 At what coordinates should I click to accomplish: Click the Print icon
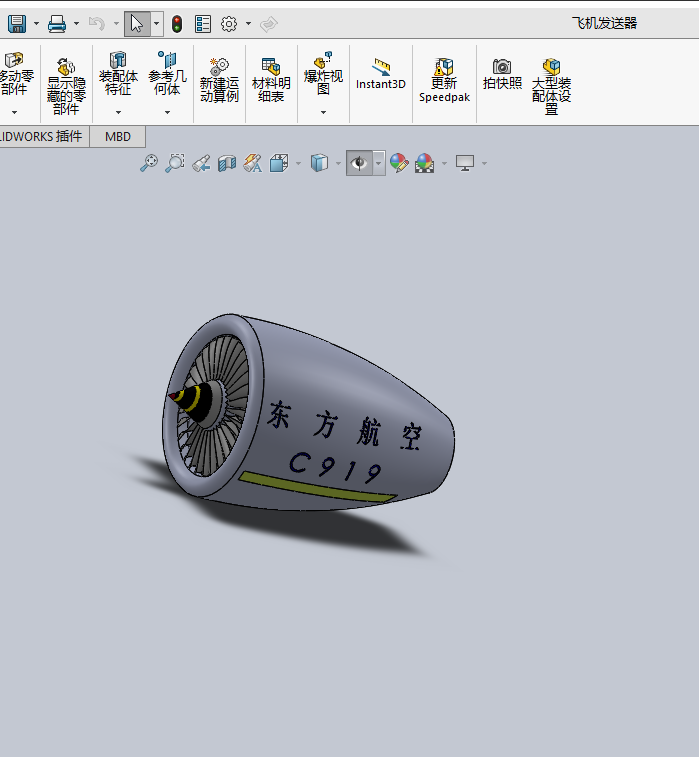point(57,23)
